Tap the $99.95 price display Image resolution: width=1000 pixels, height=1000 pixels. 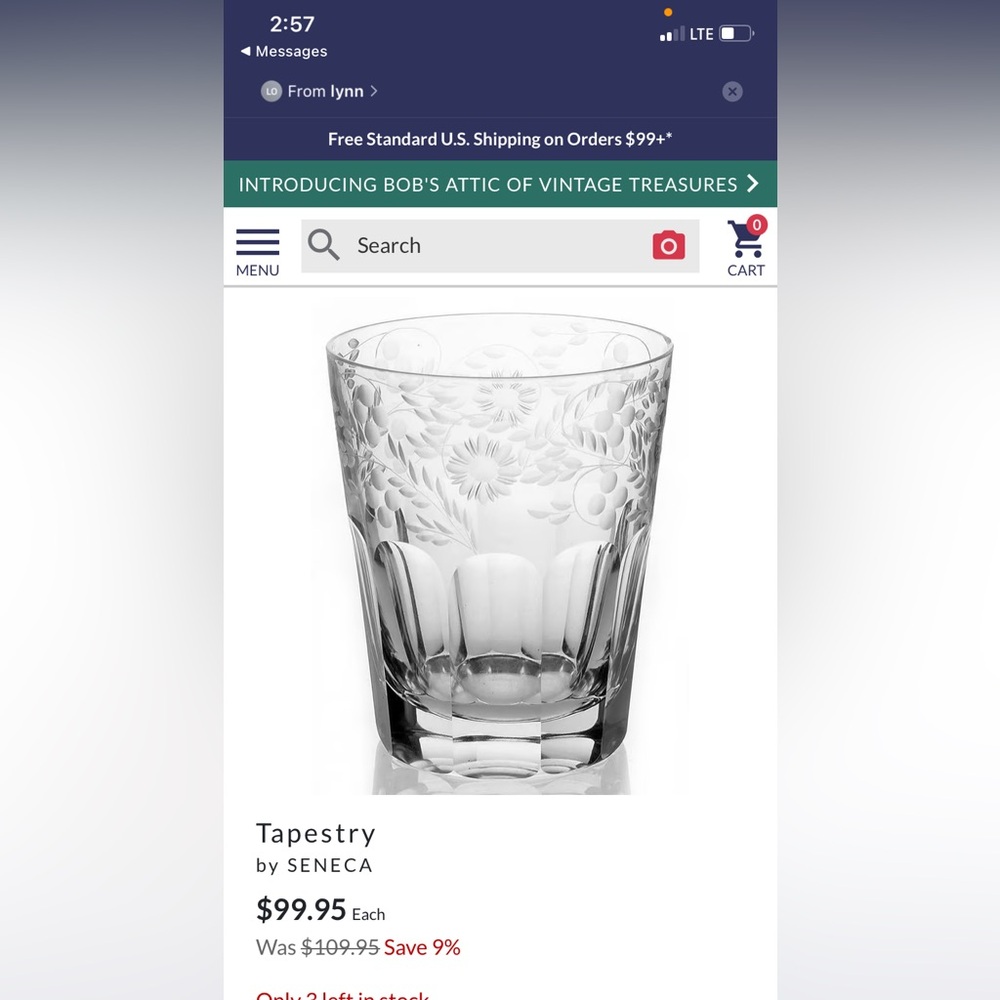pyautogui.click(x=301, y=911)
